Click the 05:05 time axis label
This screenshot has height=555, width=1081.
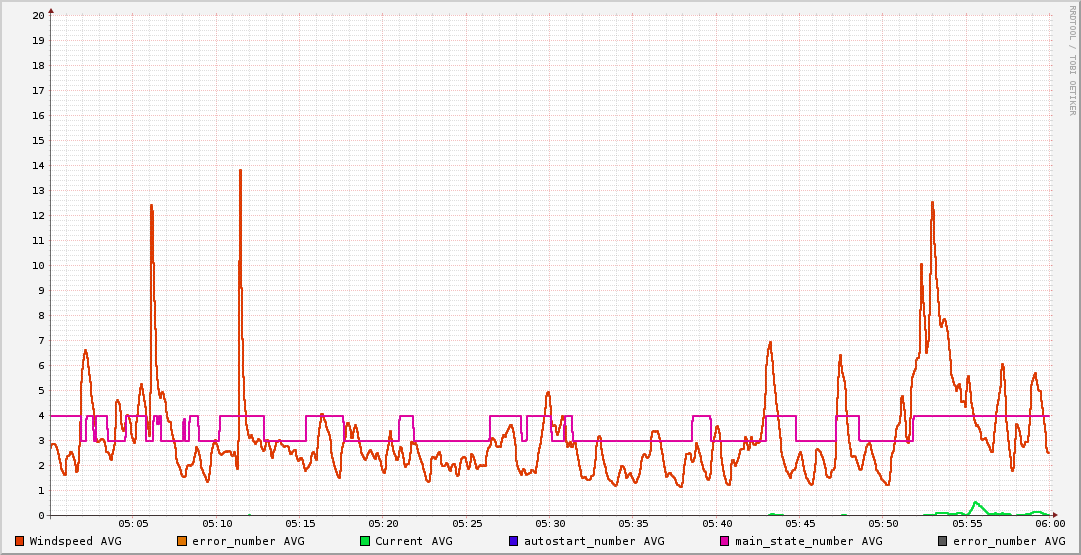coord(133,523)
